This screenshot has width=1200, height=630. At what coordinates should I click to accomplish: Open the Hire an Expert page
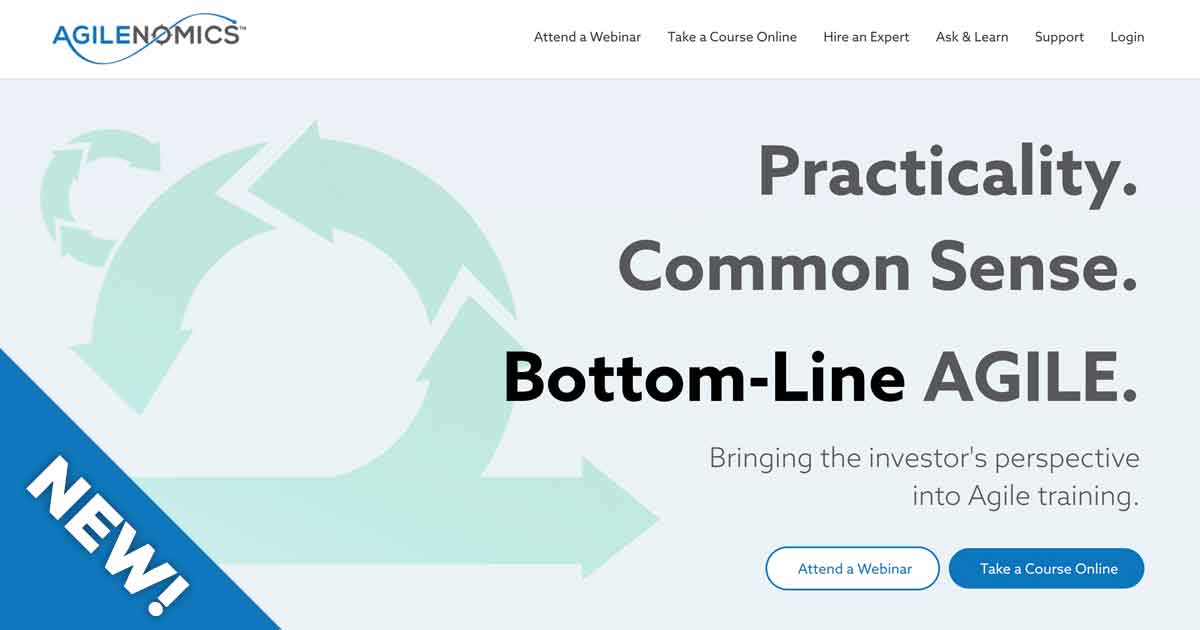(x=866, y=37)
